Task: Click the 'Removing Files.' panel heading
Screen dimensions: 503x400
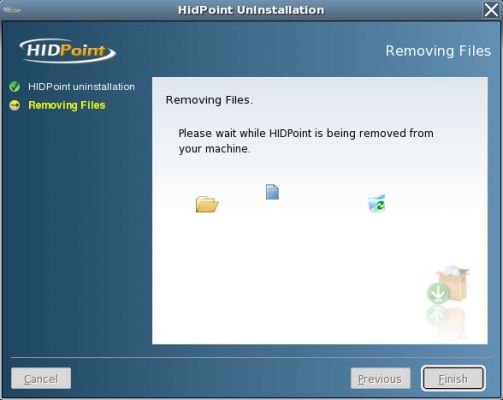Action: 209,100
